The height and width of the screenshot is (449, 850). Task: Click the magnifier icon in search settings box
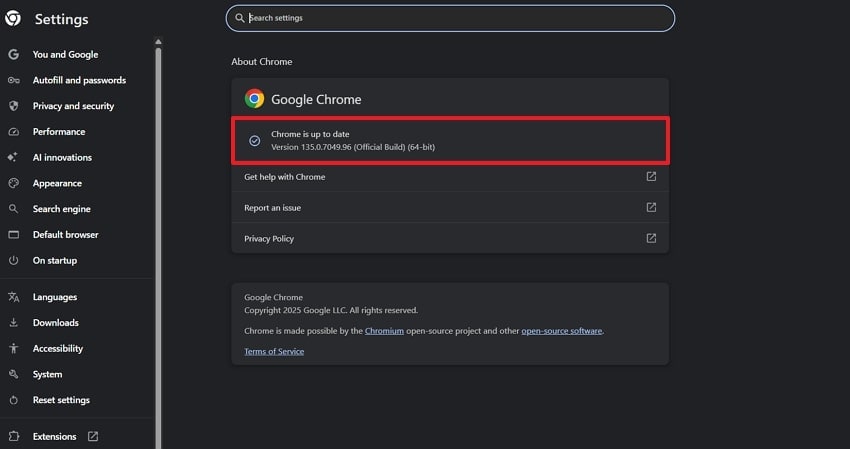point(240,18)
